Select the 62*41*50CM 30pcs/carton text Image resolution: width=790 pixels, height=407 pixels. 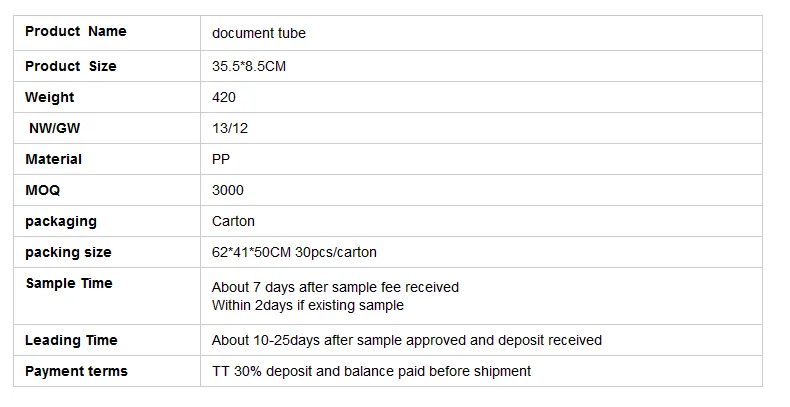click(x=294, y=252)
